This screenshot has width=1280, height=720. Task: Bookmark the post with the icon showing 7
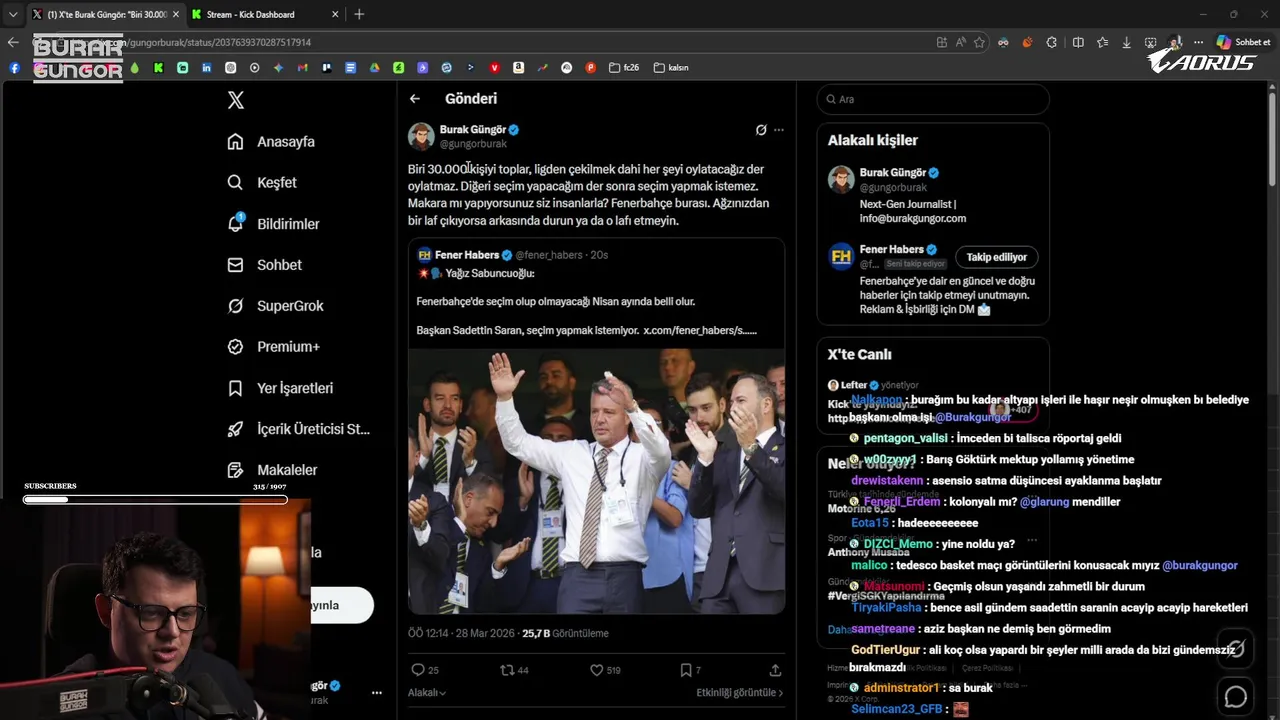[685, 670]
